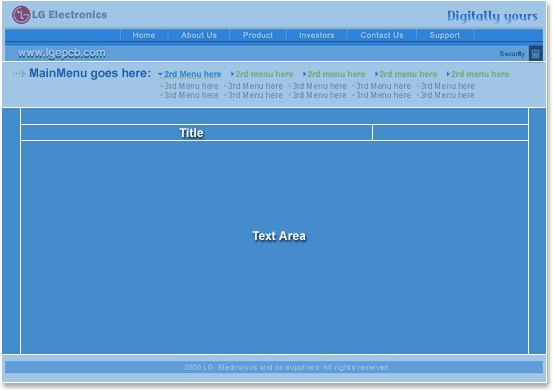This screenshot has height=391, width=554.
Task: Go to About Us in navigation bar
Action: [199, 35]
